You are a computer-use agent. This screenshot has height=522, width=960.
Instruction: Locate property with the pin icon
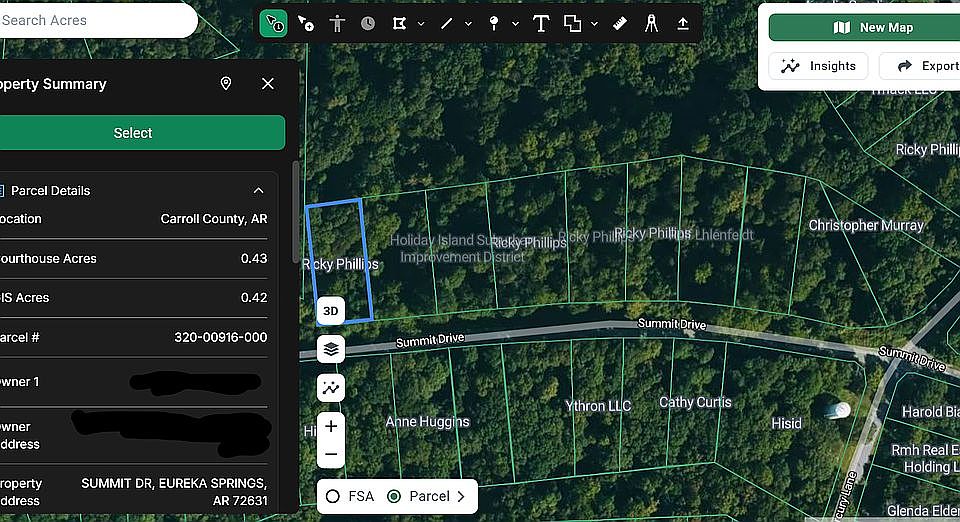pos(226,84)
